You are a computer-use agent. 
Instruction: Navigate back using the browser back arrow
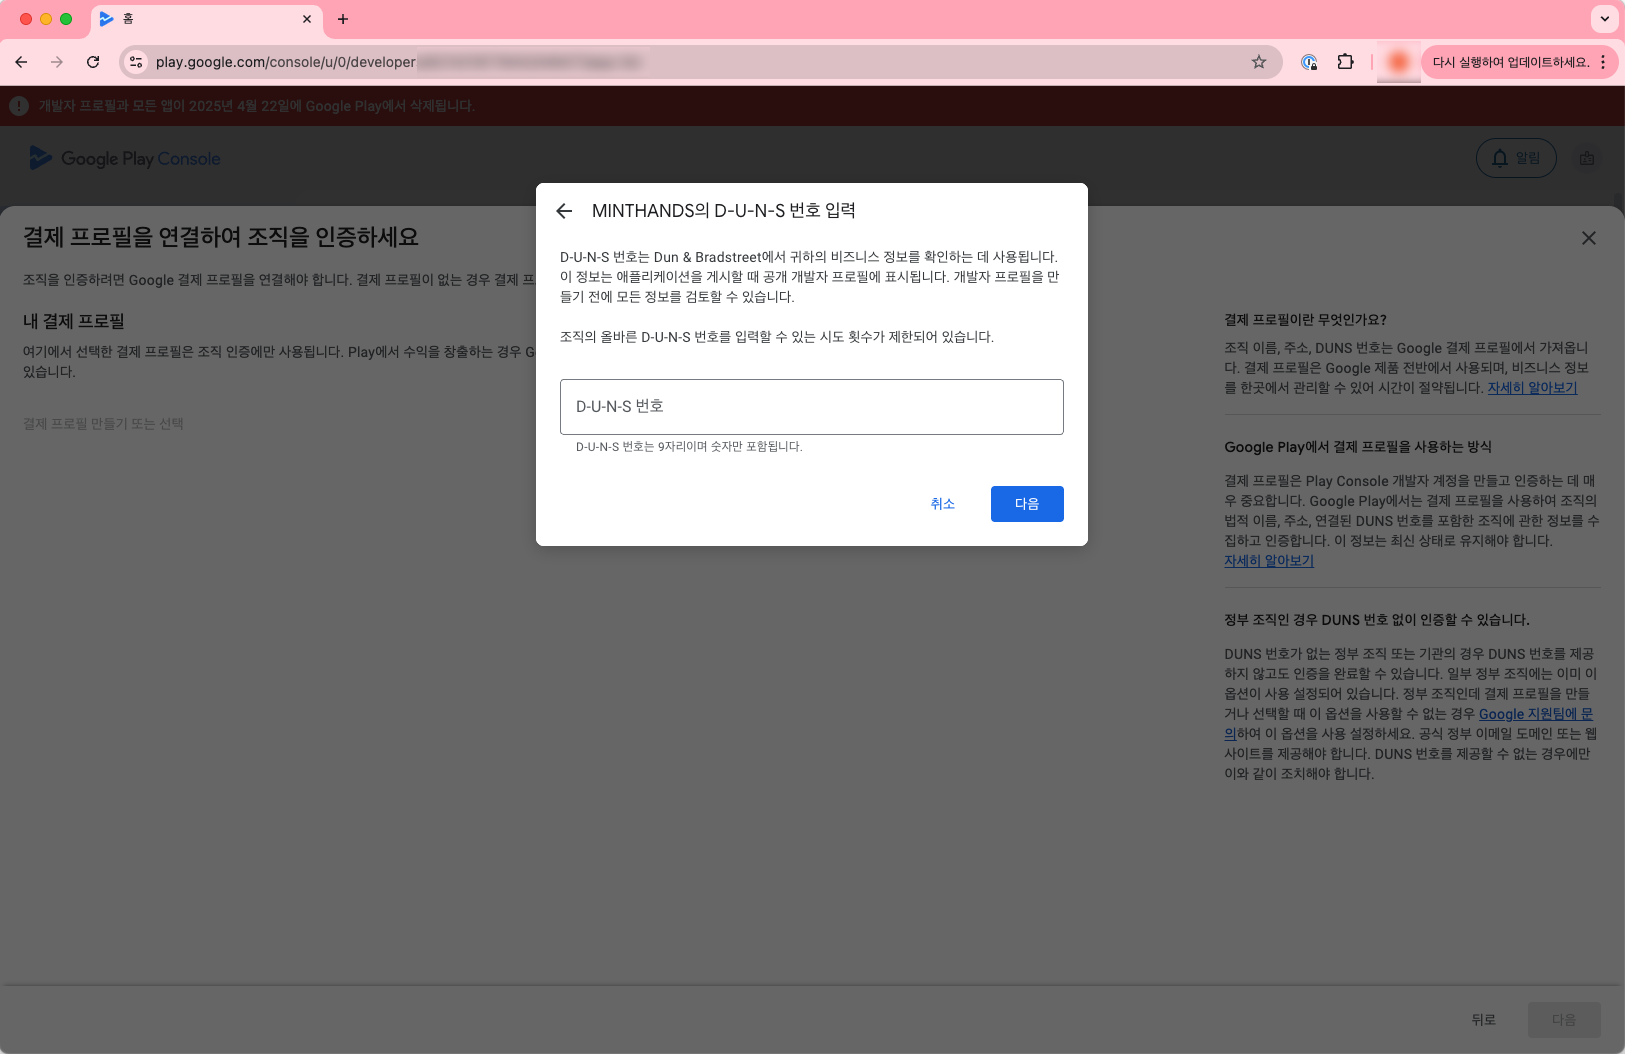coord(21,62)
